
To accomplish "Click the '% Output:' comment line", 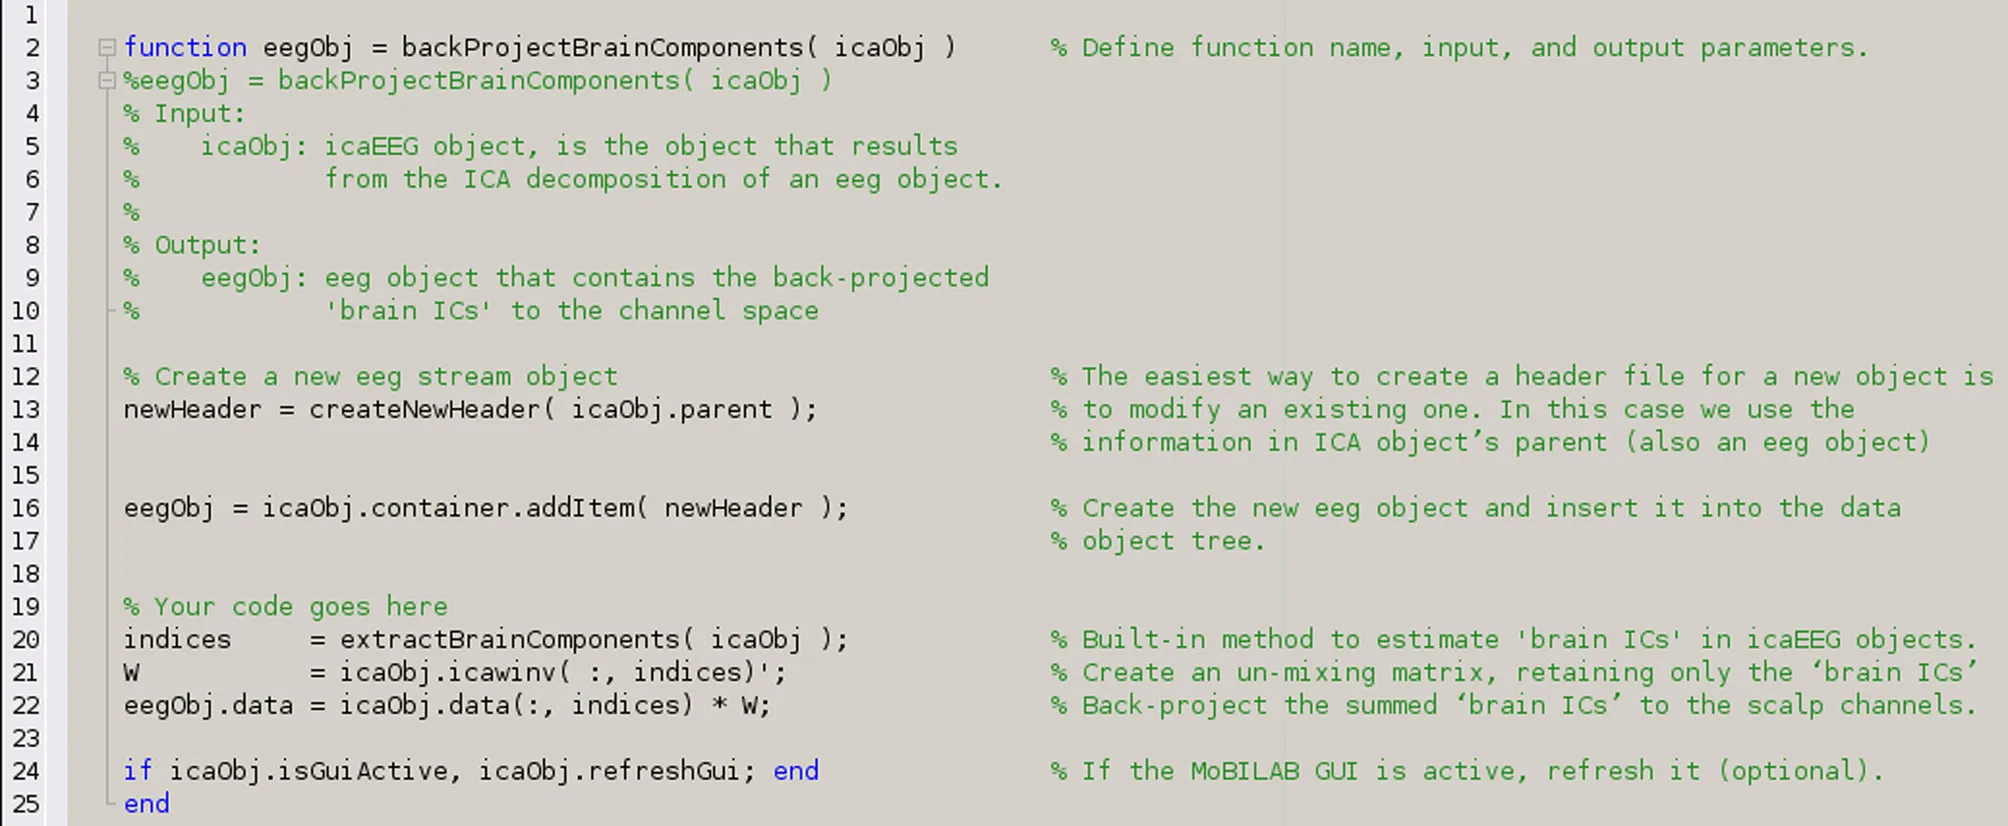I will (x=192, y=245).
